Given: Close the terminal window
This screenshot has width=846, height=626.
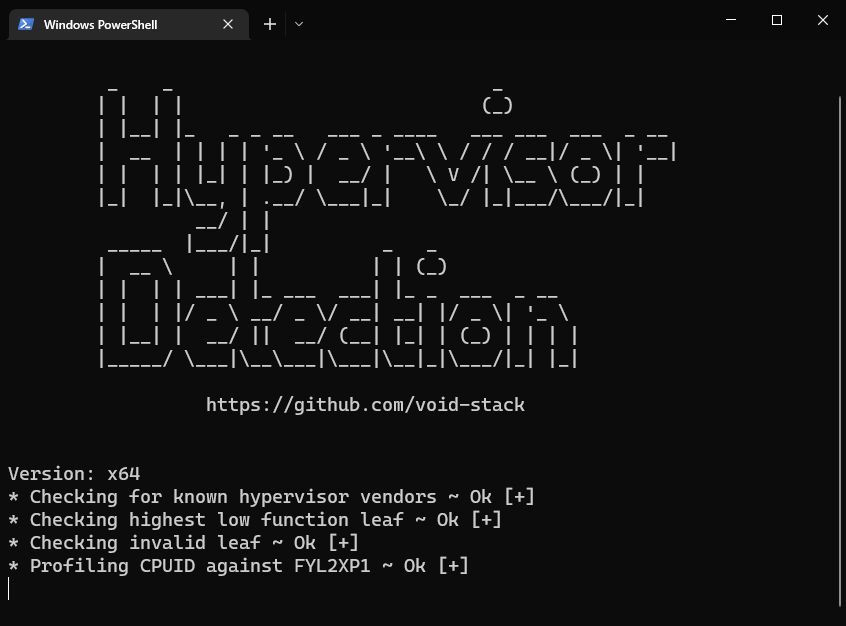Looking at the screenshot, I should tap(823, 20).
